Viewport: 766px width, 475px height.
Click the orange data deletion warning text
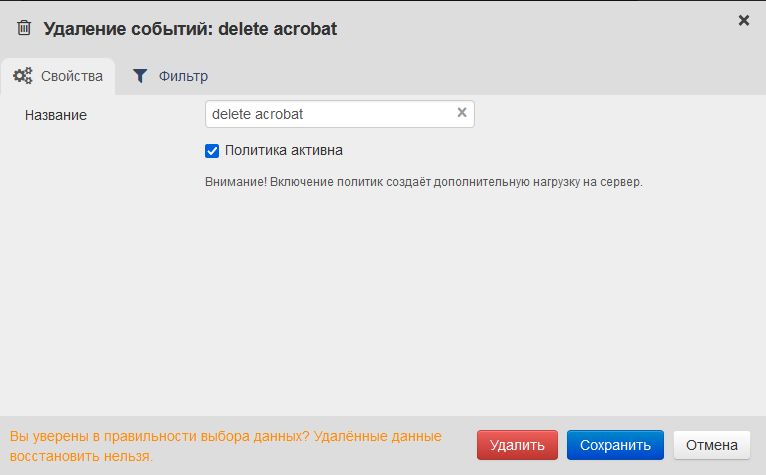coord(225,446)
